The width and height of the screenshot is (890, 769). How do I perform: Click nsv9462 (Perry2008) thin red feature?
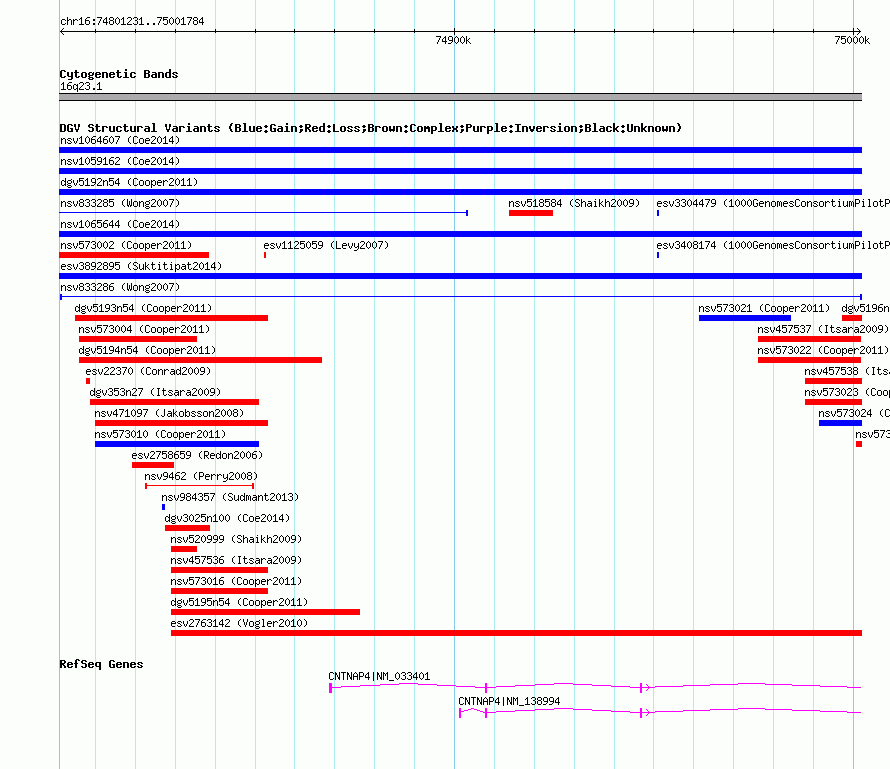(x=199, y=486)
